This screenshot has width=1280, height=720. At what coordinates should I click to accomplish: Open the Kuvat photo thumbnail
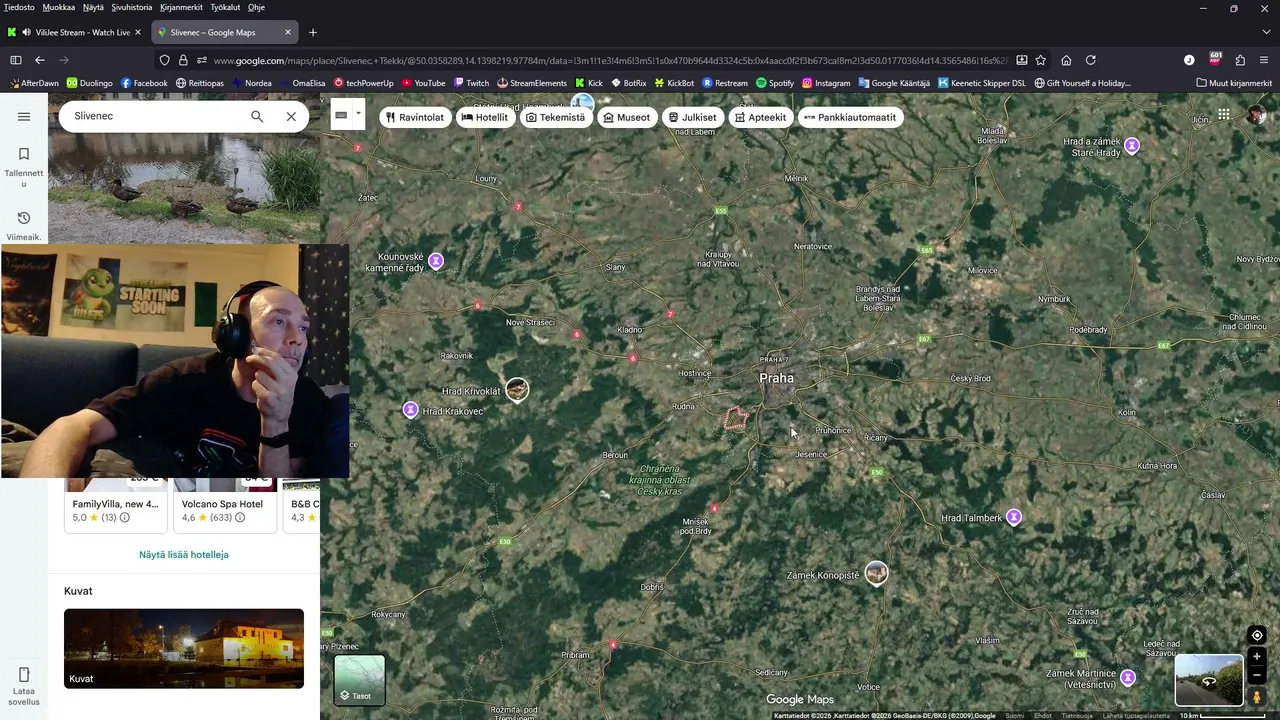(x=184, y=648)
